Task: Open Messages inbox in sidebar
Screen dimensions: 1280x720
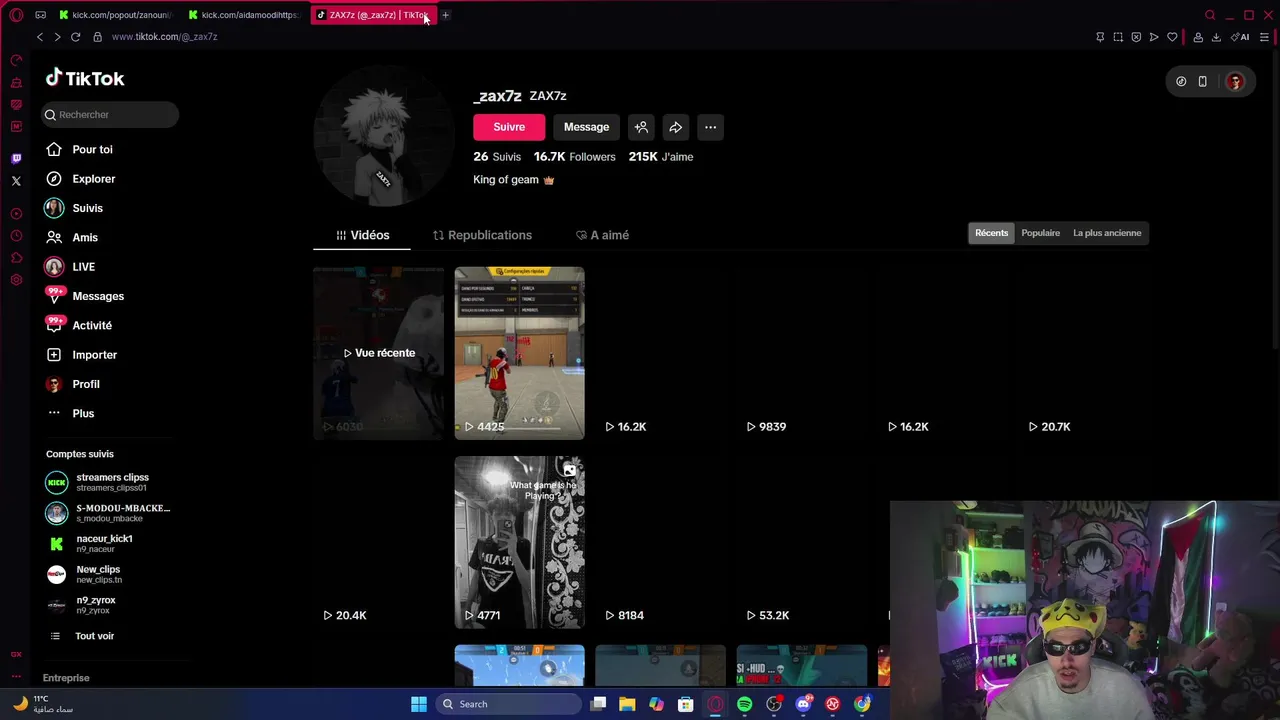Action: click(98, 296)
